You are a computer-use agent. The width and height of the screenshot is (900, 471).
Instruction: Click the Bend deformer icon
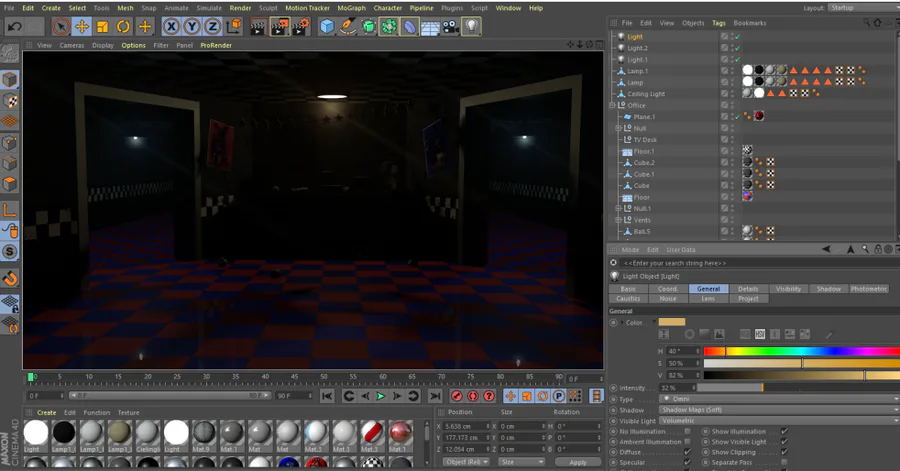point(409,26)
